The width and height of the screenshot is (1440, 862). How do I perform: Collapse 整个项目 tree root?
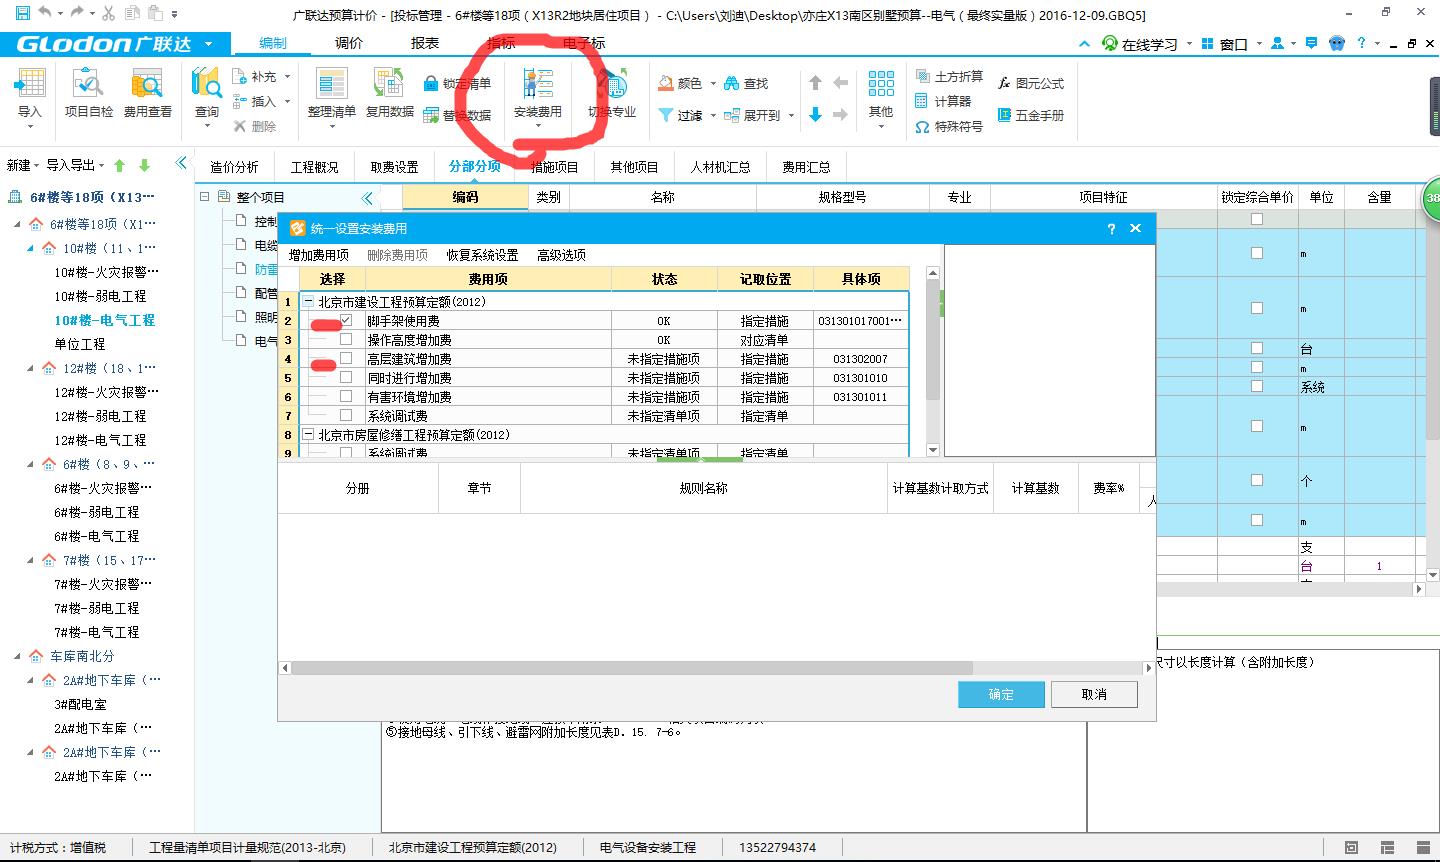(x=204, y=197)
